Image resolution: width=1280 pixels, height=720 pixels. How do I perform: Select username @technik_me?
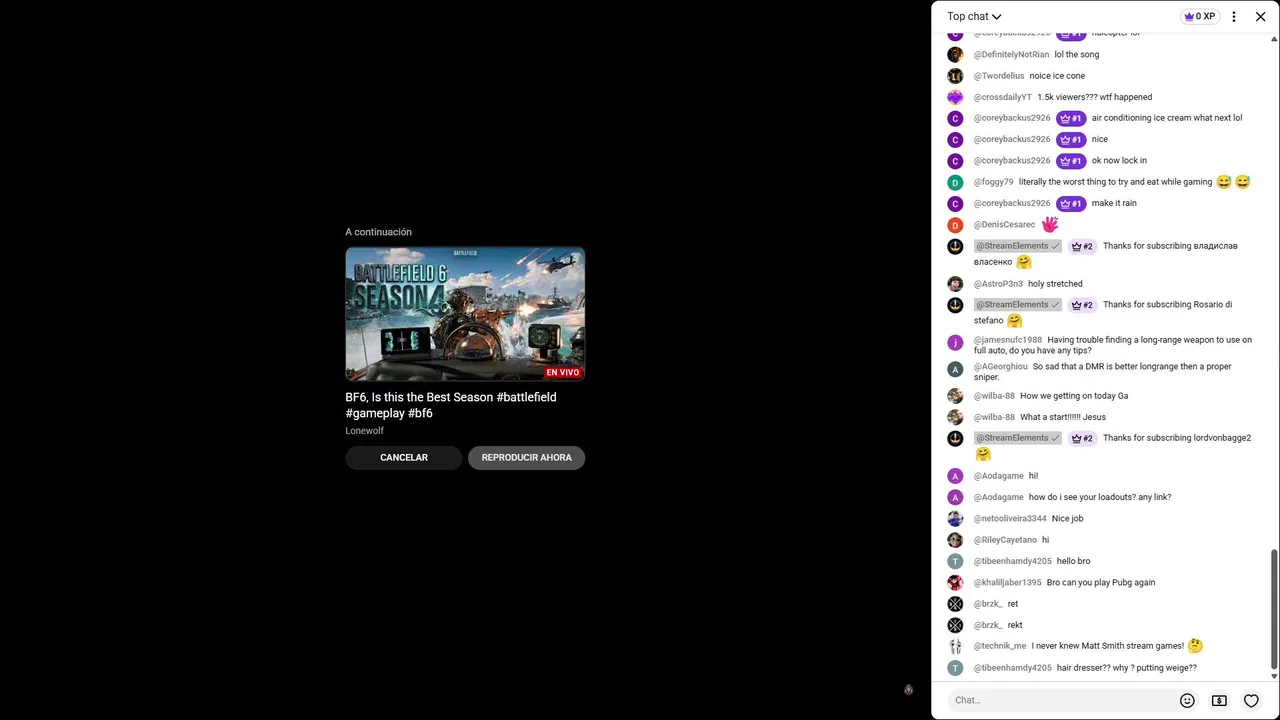click(x=1000, y=646)
